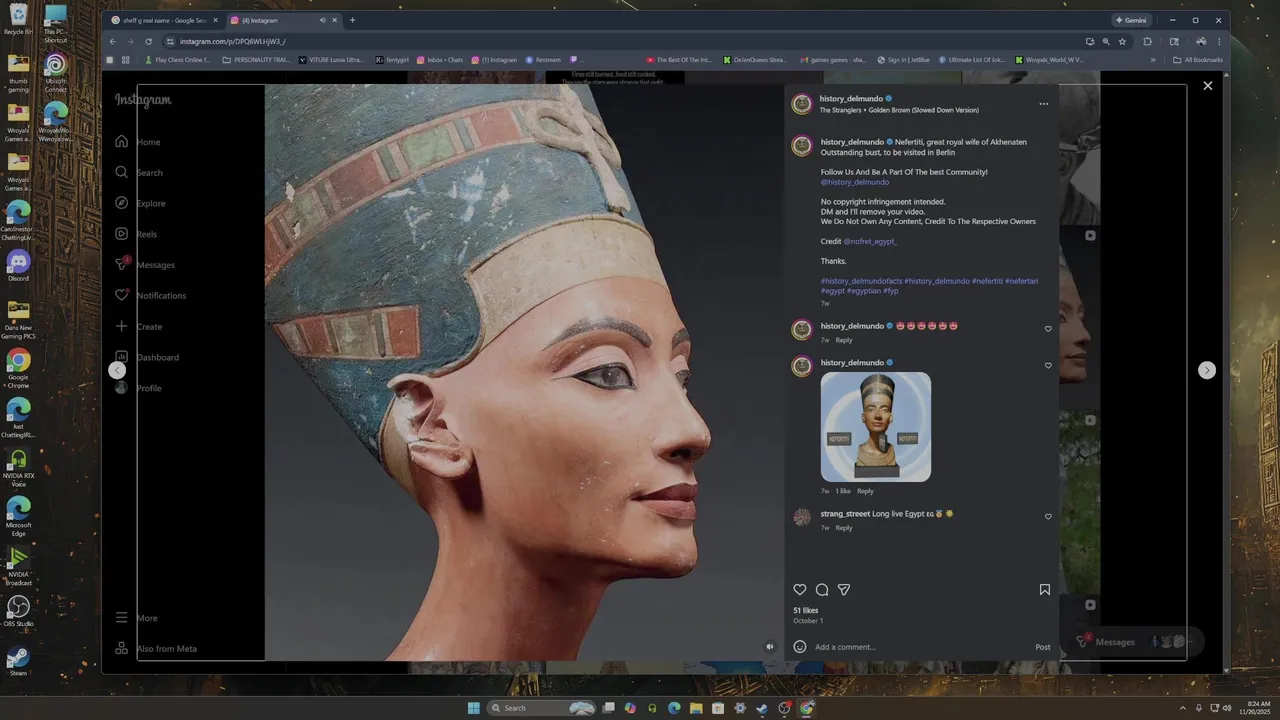1280x720 pixels.
Task: Open the Nefertiti bust GIF thumbnail
Action: point(876,427)
